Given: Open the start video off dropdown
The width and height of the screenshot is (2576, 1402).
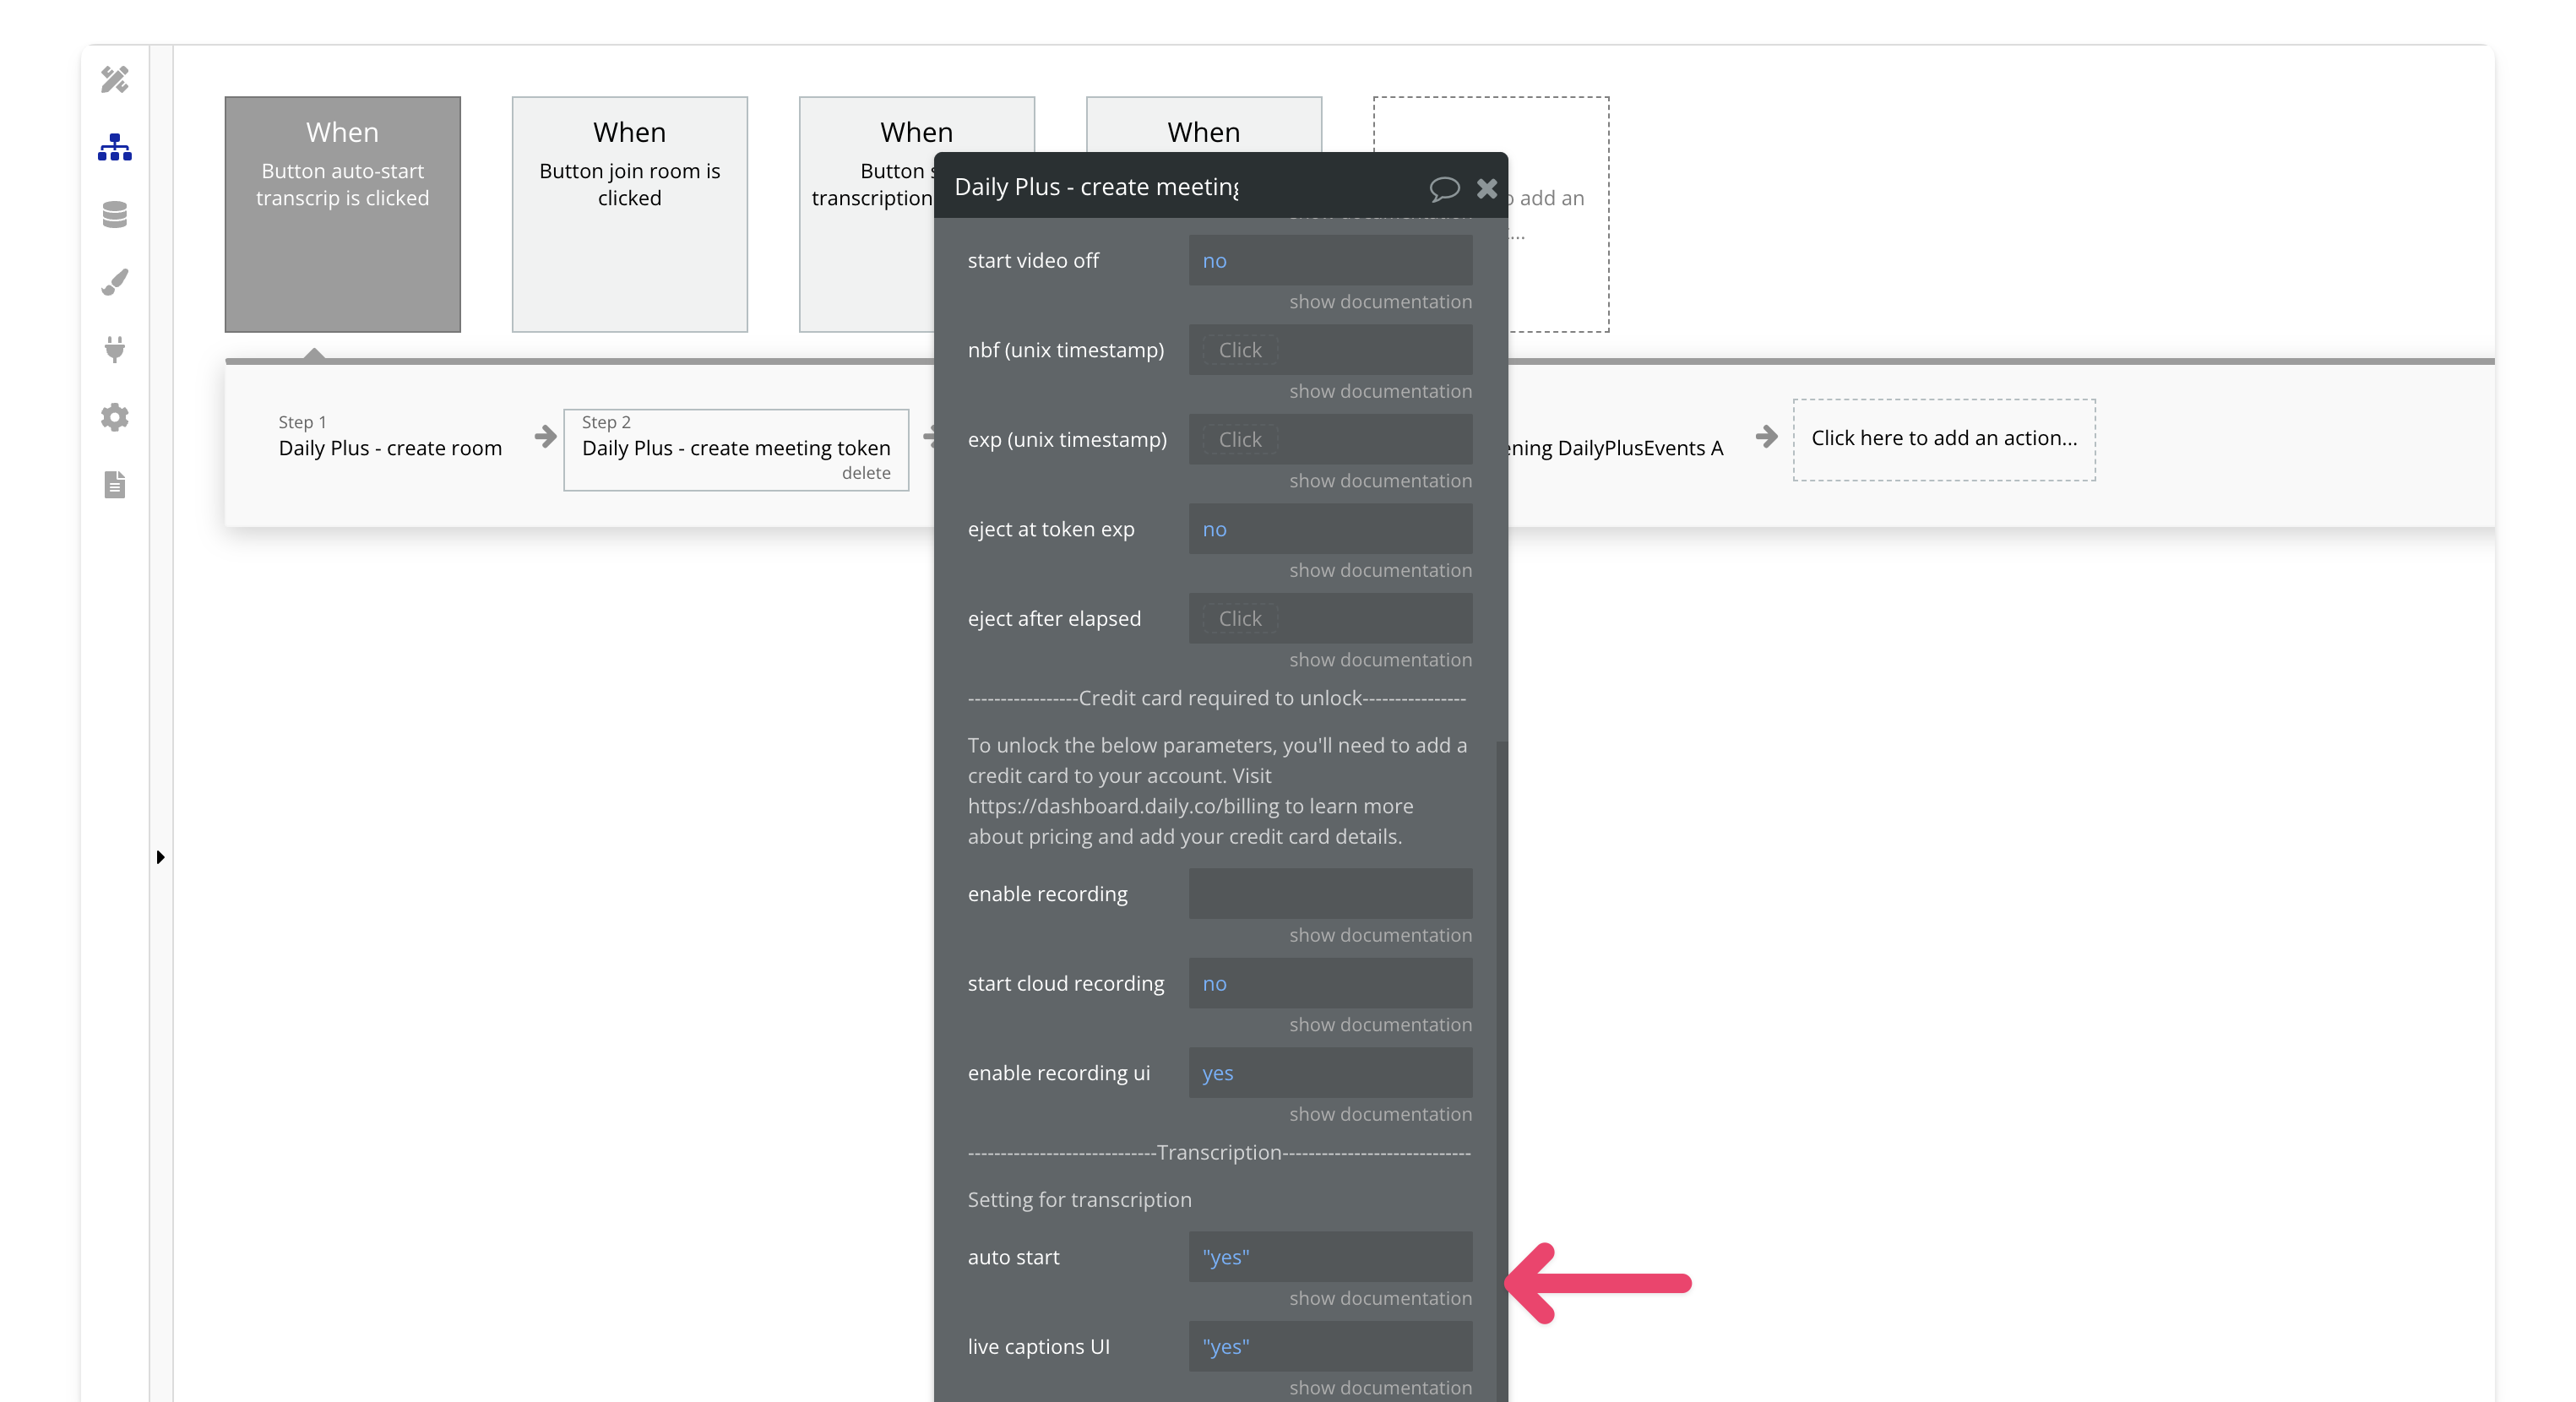Looking at the screenshot, I should tap(1330, 260).
